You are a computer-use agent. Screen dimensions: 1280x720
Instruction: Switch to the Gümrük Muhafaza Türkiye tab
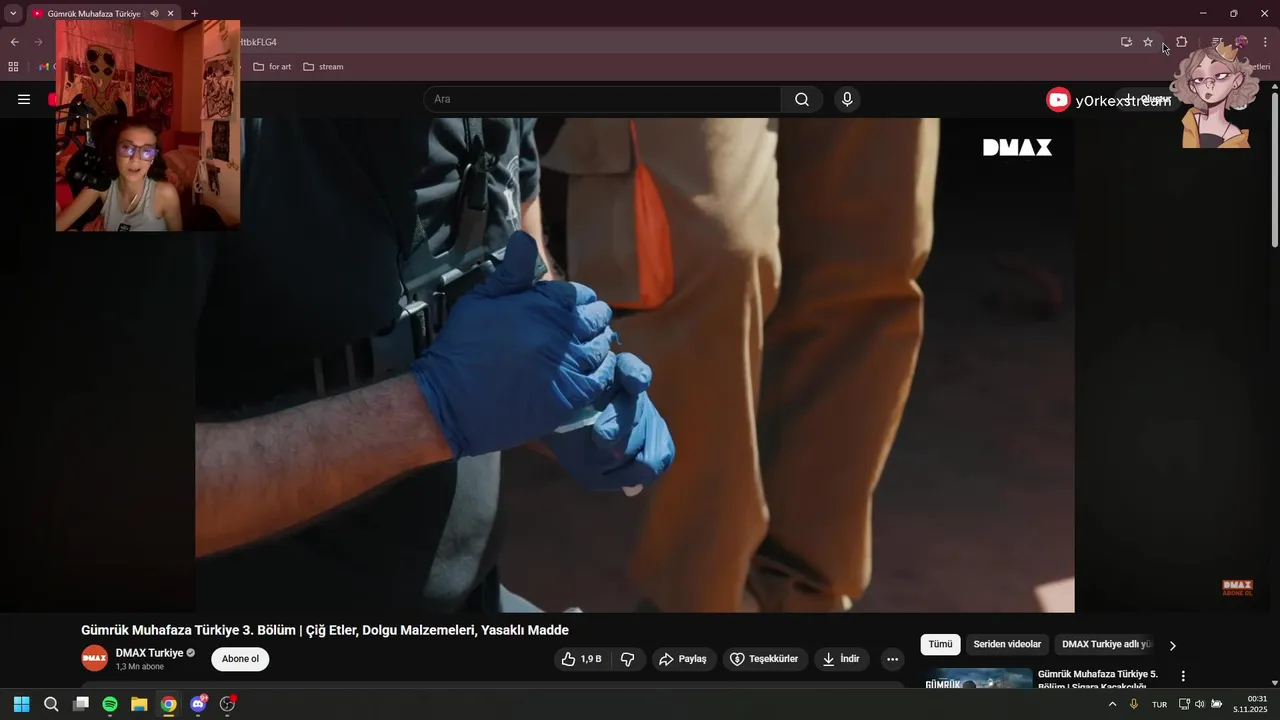coord(94,13)
